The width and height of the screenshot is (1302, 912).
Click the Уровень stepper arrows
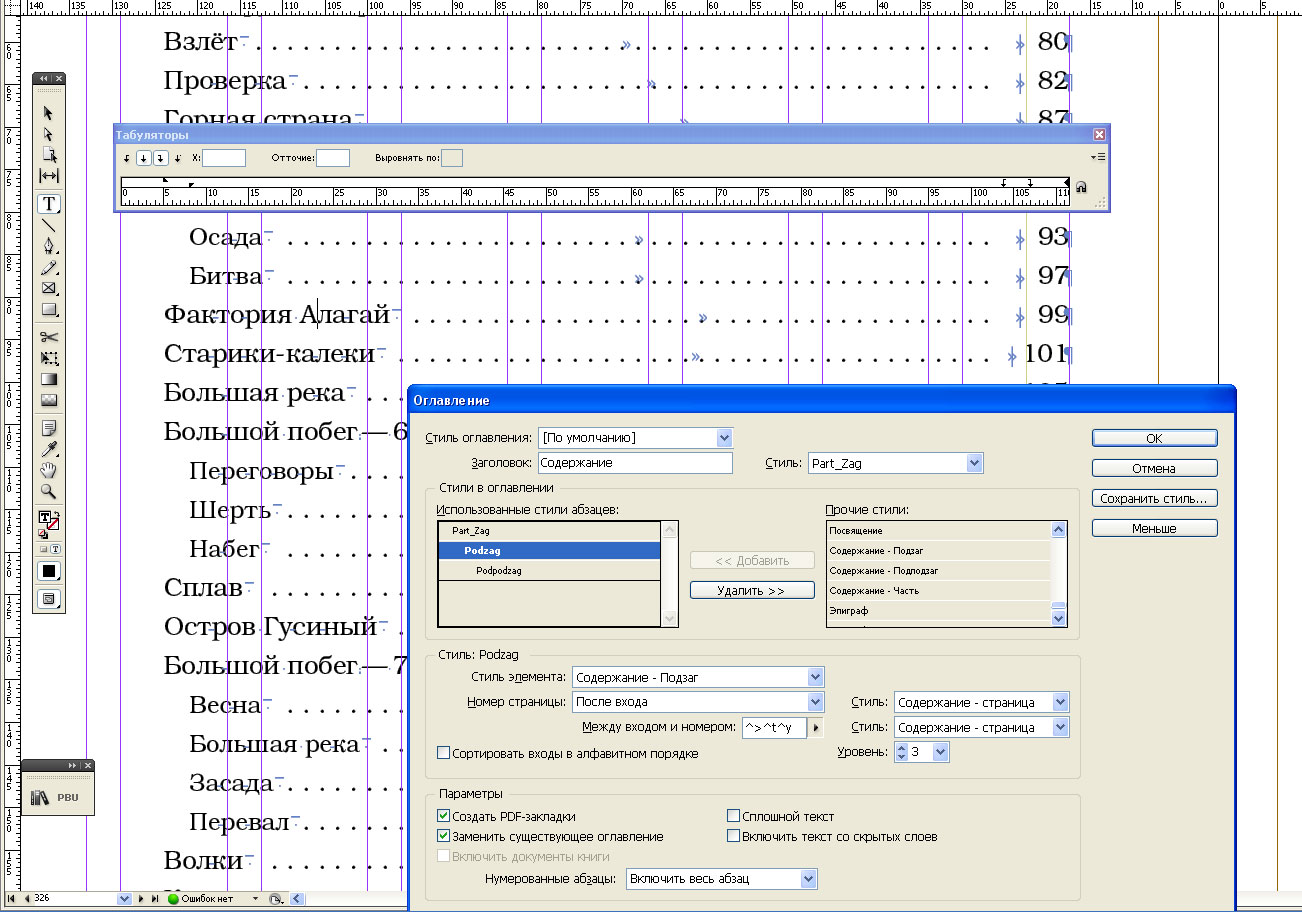pyautogui.click(x=901, y=752)
